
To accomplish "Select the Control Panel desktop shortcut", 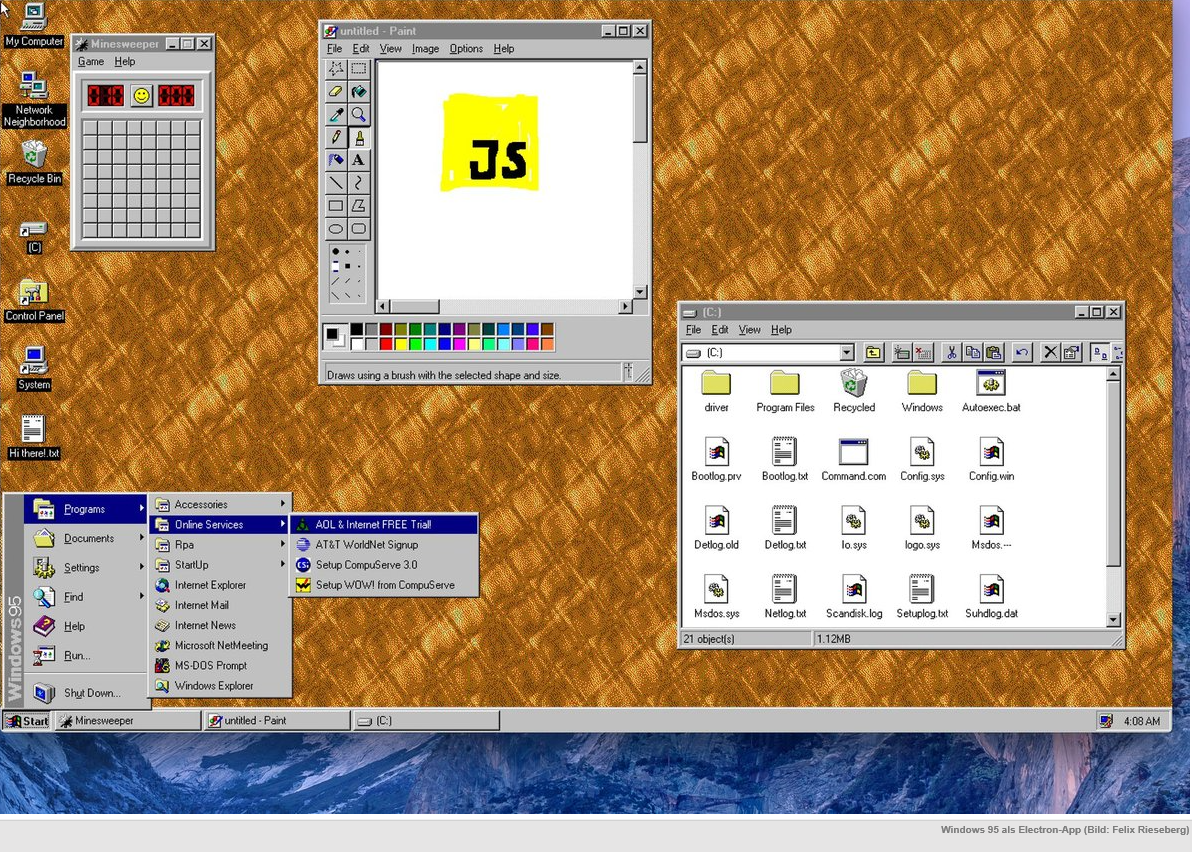I will pos(34,301).
